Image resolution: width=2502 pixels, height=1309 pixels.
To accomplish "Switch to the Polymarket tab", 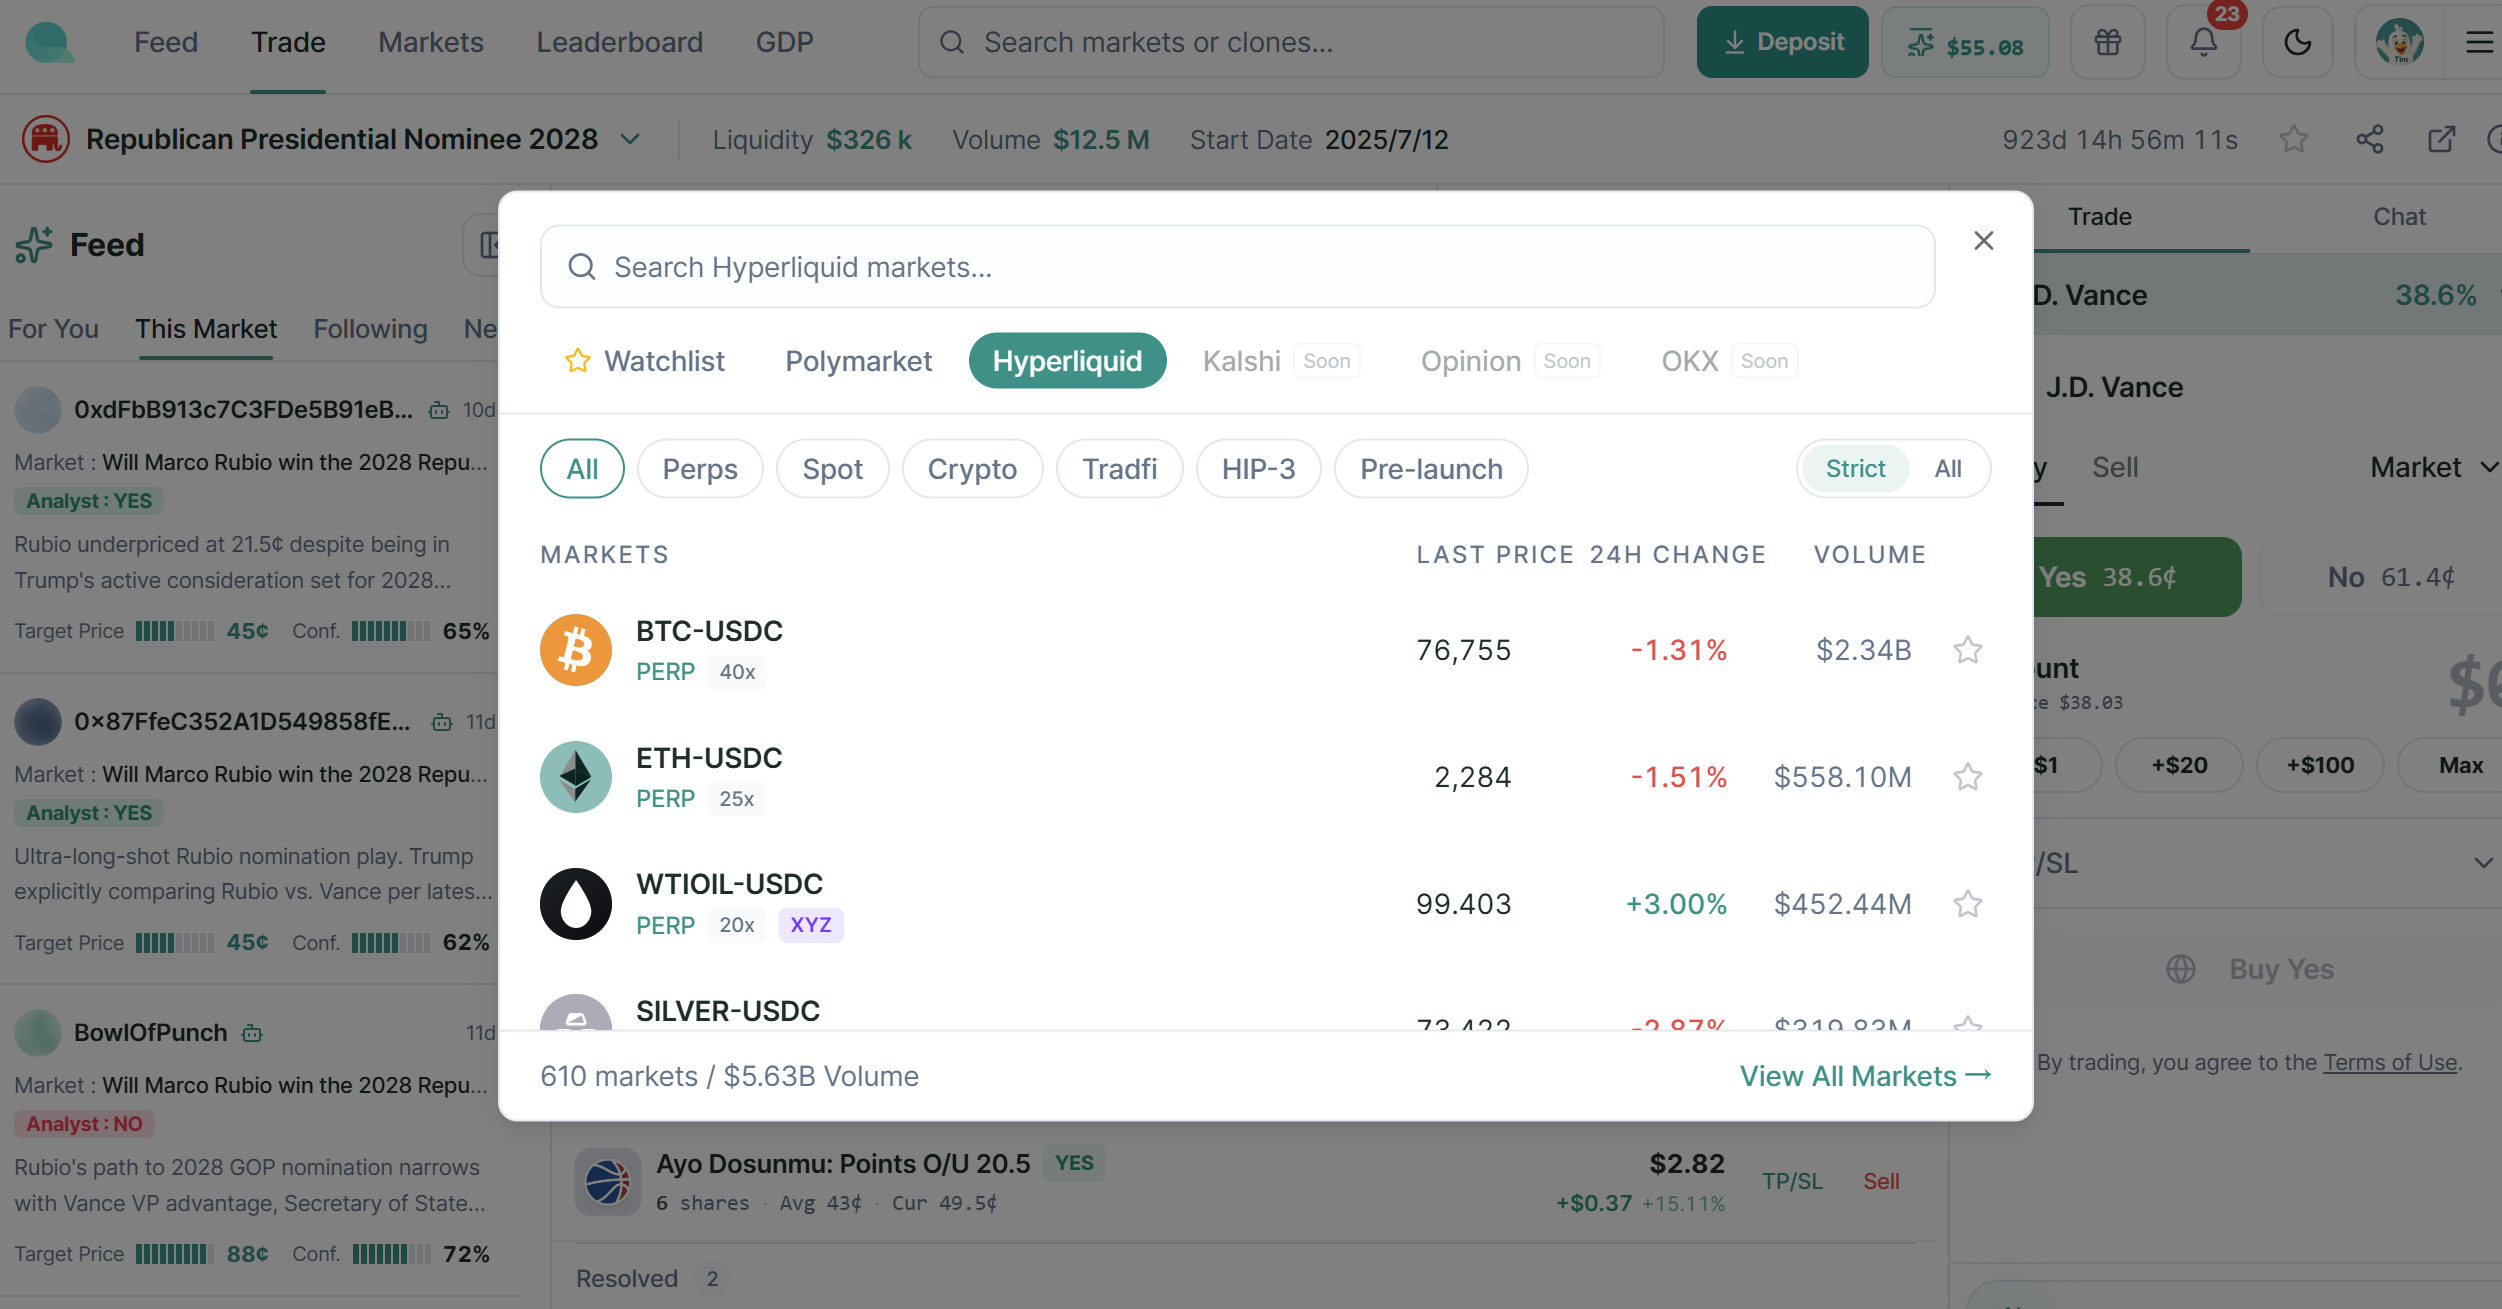I will pyautogui.click(x=858, y=361).
